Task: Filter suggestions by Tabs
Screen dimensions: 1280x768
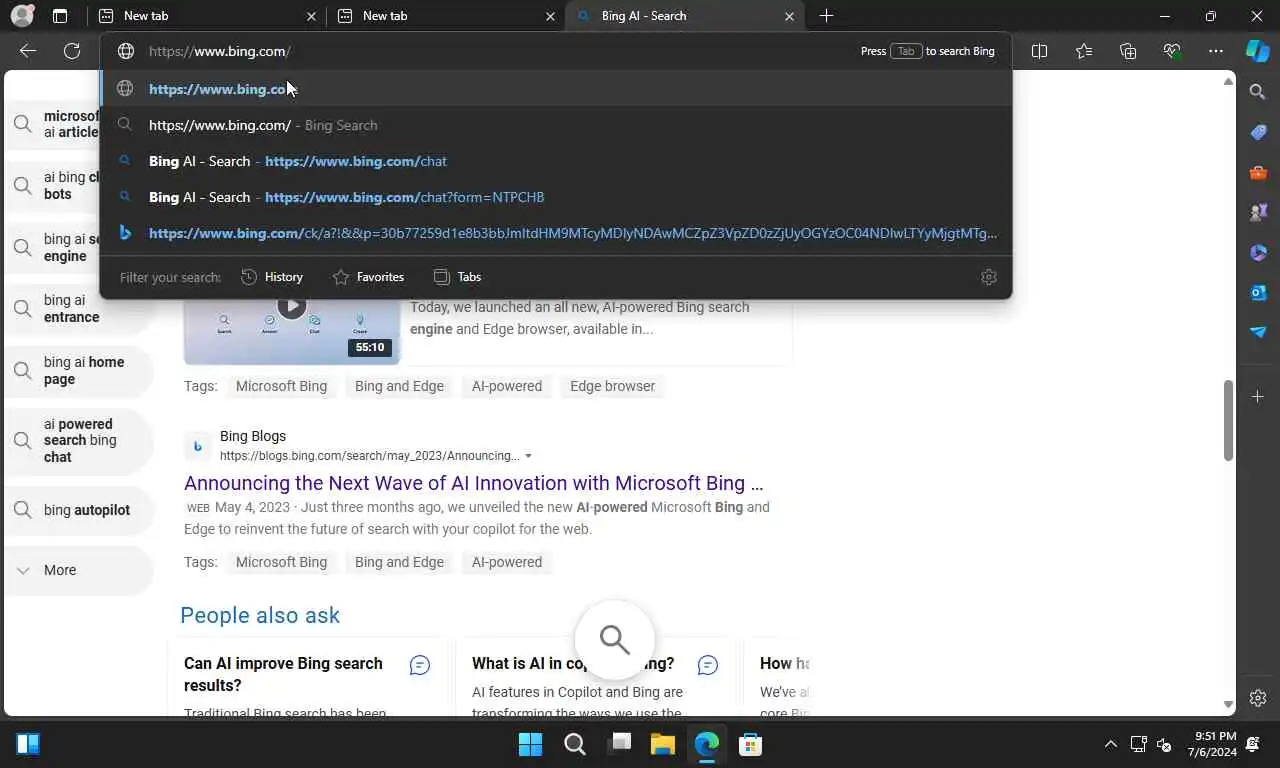Action: tap(457, 277)
